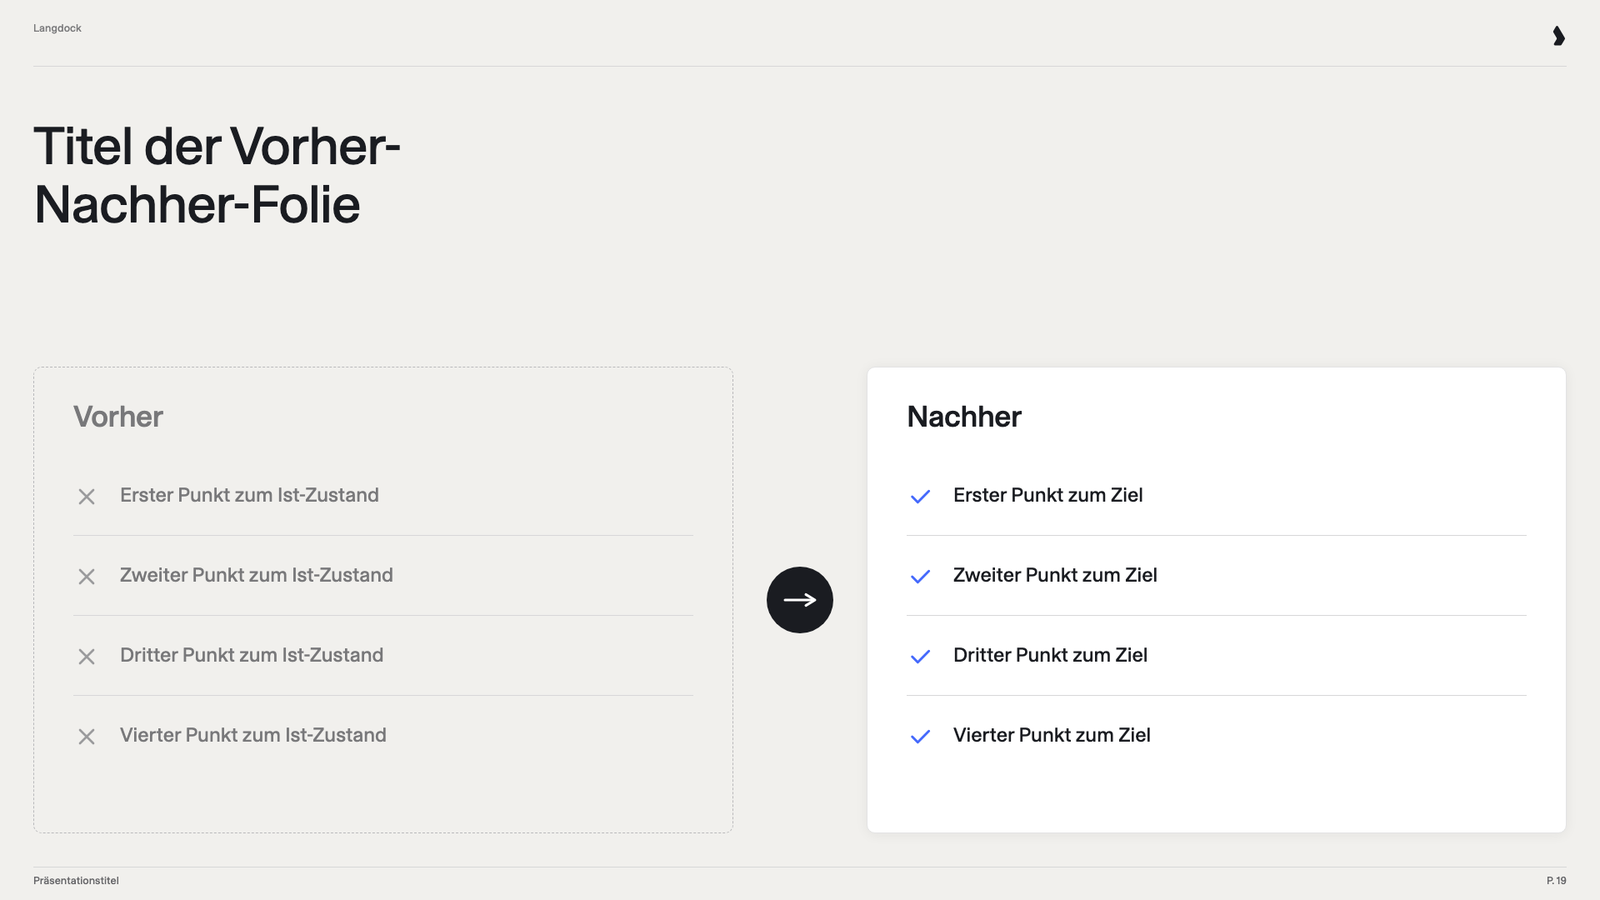Click the blue checkmark beside Dritter Punkt zum Ziel

920,656
